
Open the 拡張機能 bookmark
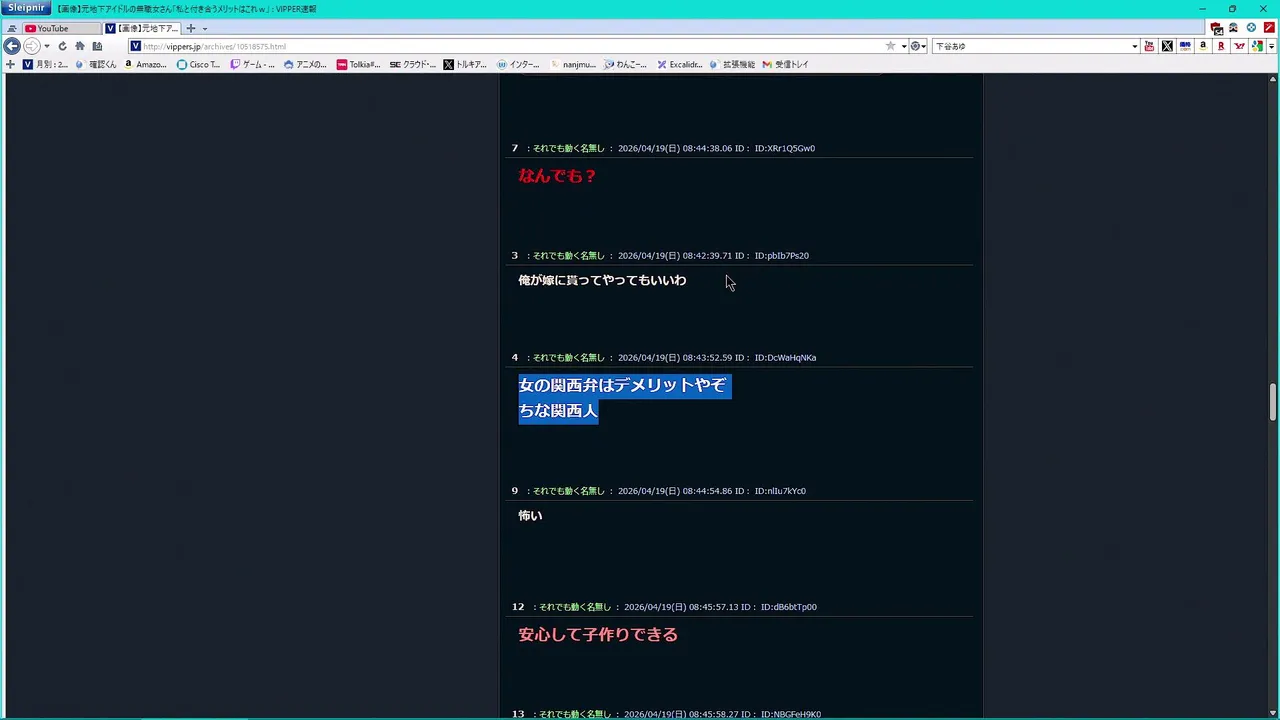coord(732,64)
